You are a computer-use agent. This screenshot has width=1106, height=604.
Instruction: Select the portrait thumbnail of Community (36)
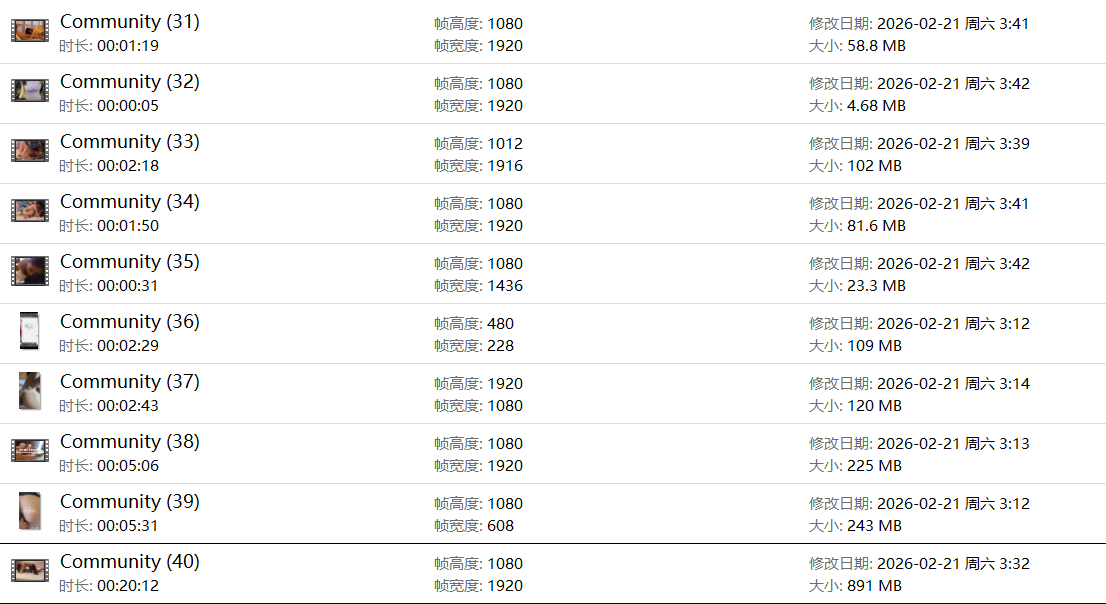[30, 331]
